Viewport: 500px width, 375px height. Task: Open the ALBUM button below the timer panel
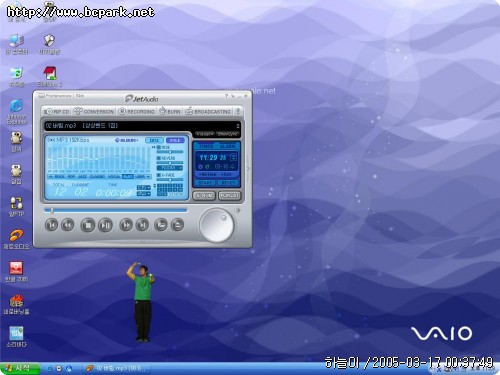point(204,196)
